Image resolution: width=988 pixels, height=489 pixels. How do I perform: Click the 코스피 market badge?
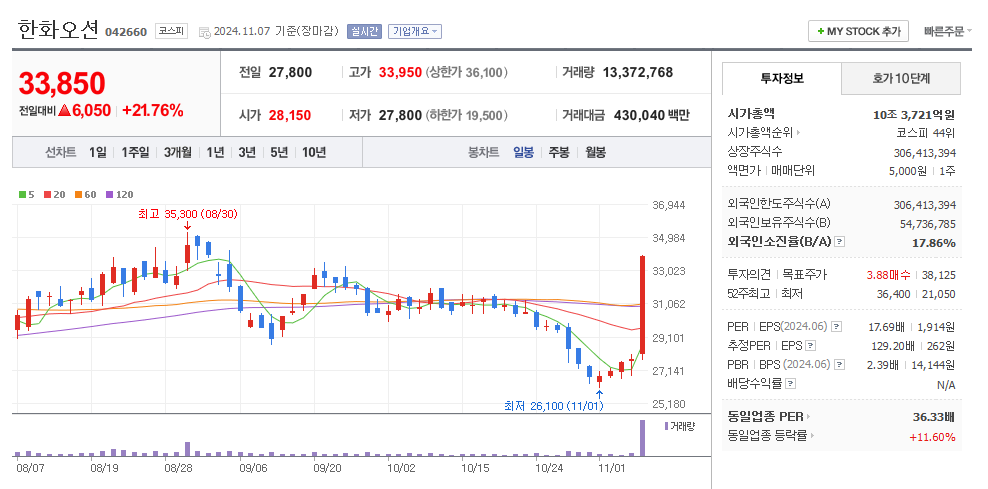171,31
